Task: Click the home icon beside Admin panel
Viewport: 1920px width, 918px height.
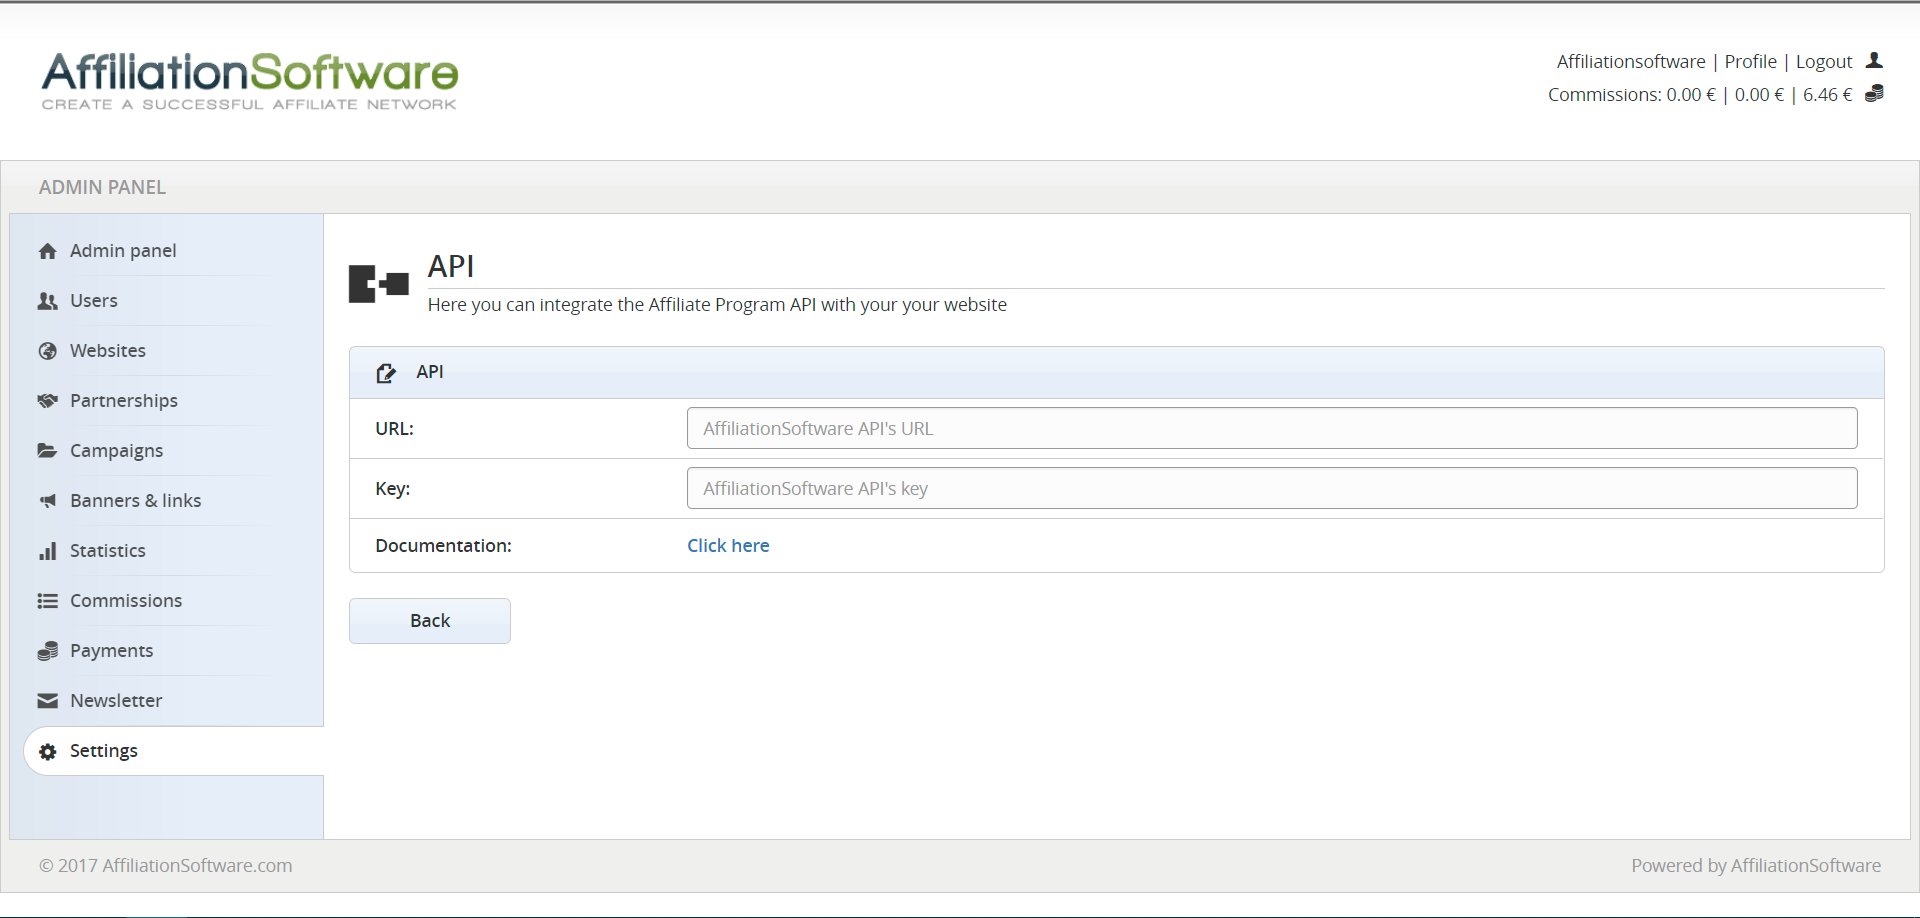Action: click(x=47, y=251)
